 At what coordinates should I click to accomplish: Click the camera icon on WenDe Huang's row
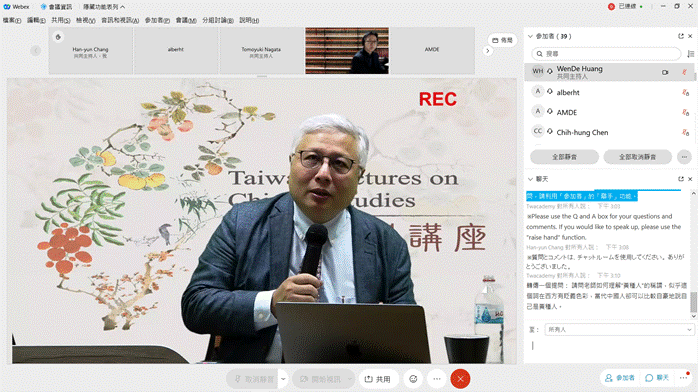tap(665, 72)
